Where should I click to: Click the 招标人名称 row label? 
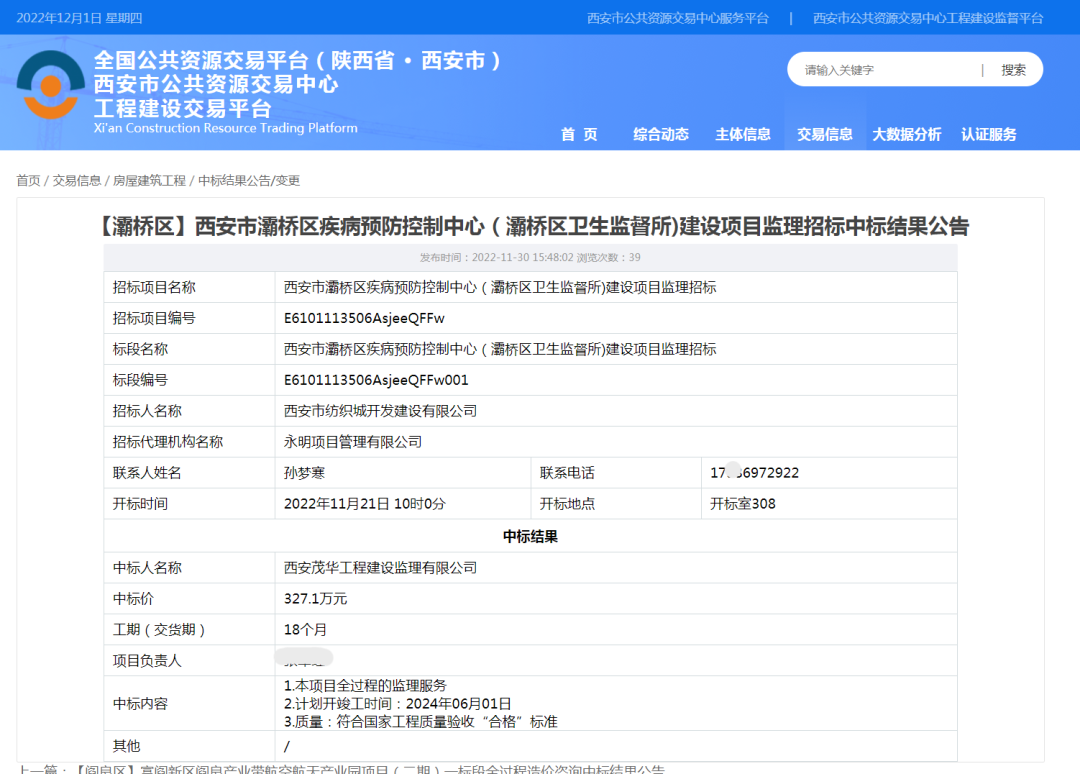coord(147,411)
